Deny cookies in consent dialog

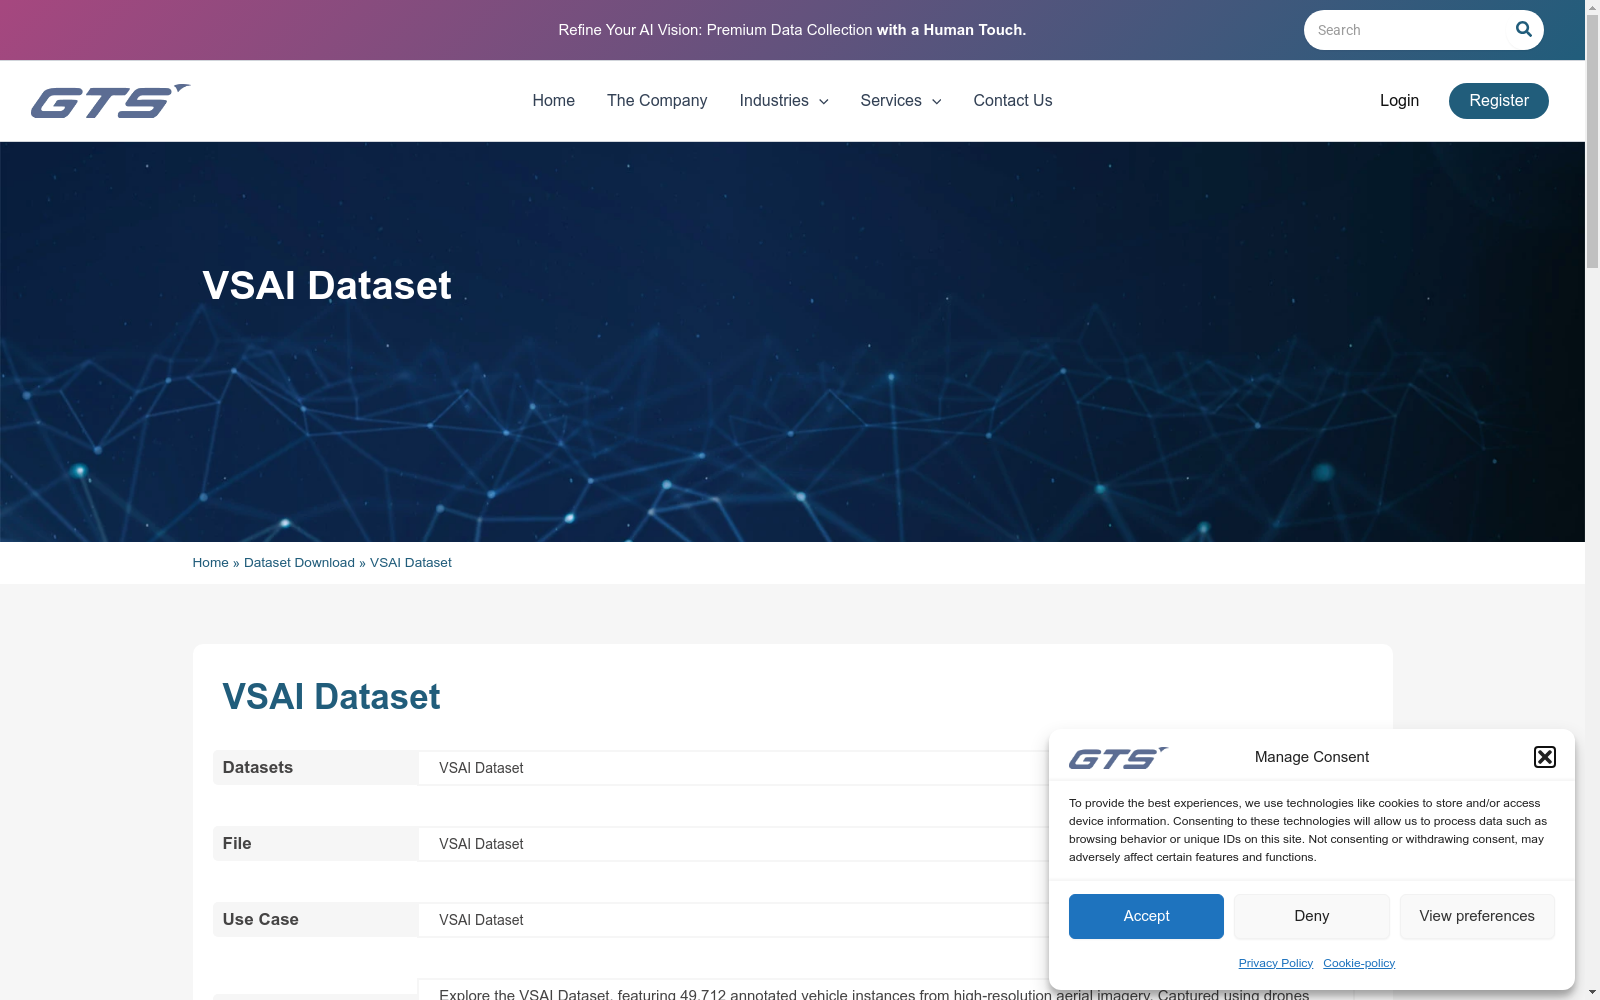point(1311,916)
